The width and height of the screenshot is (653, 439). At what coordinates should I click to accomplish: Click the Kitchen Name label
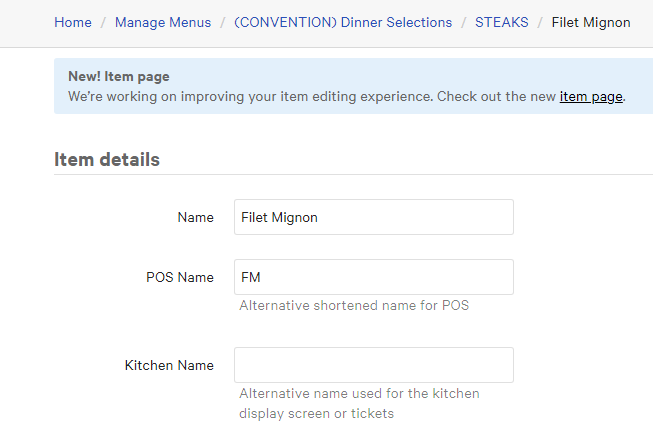169,365
